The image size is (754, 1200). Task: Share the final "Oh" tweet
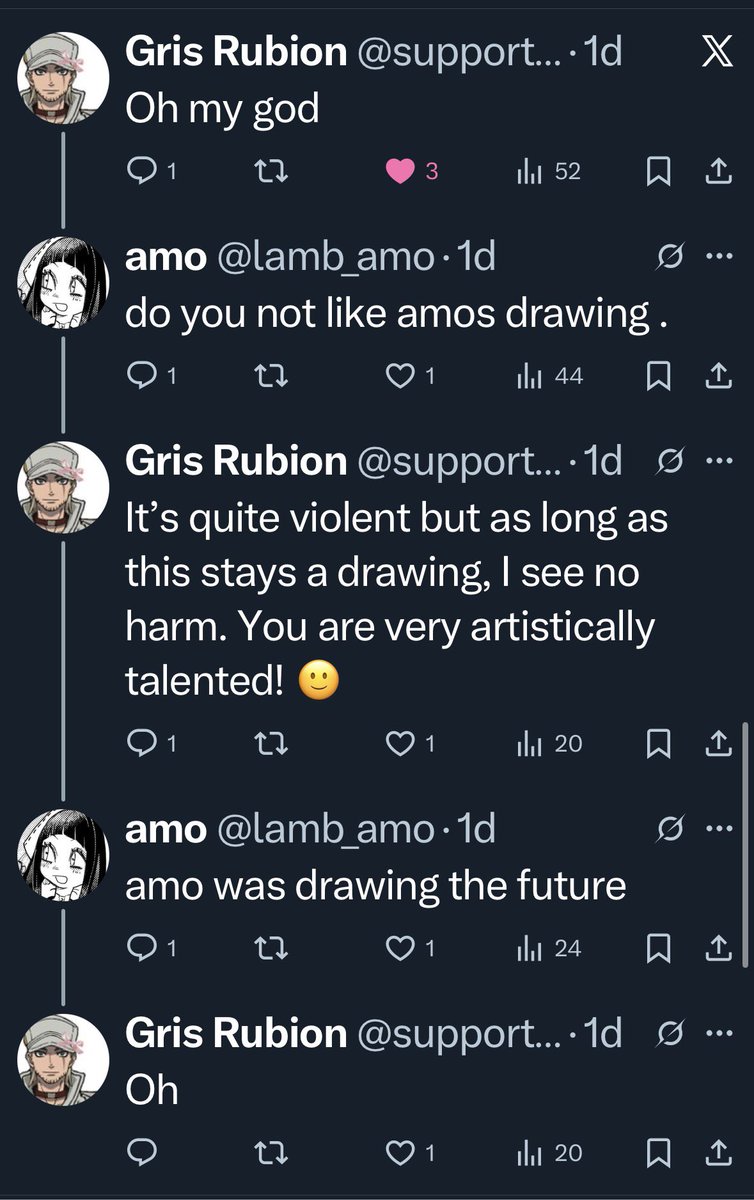pyautogui.click(x=716, y=1153)
